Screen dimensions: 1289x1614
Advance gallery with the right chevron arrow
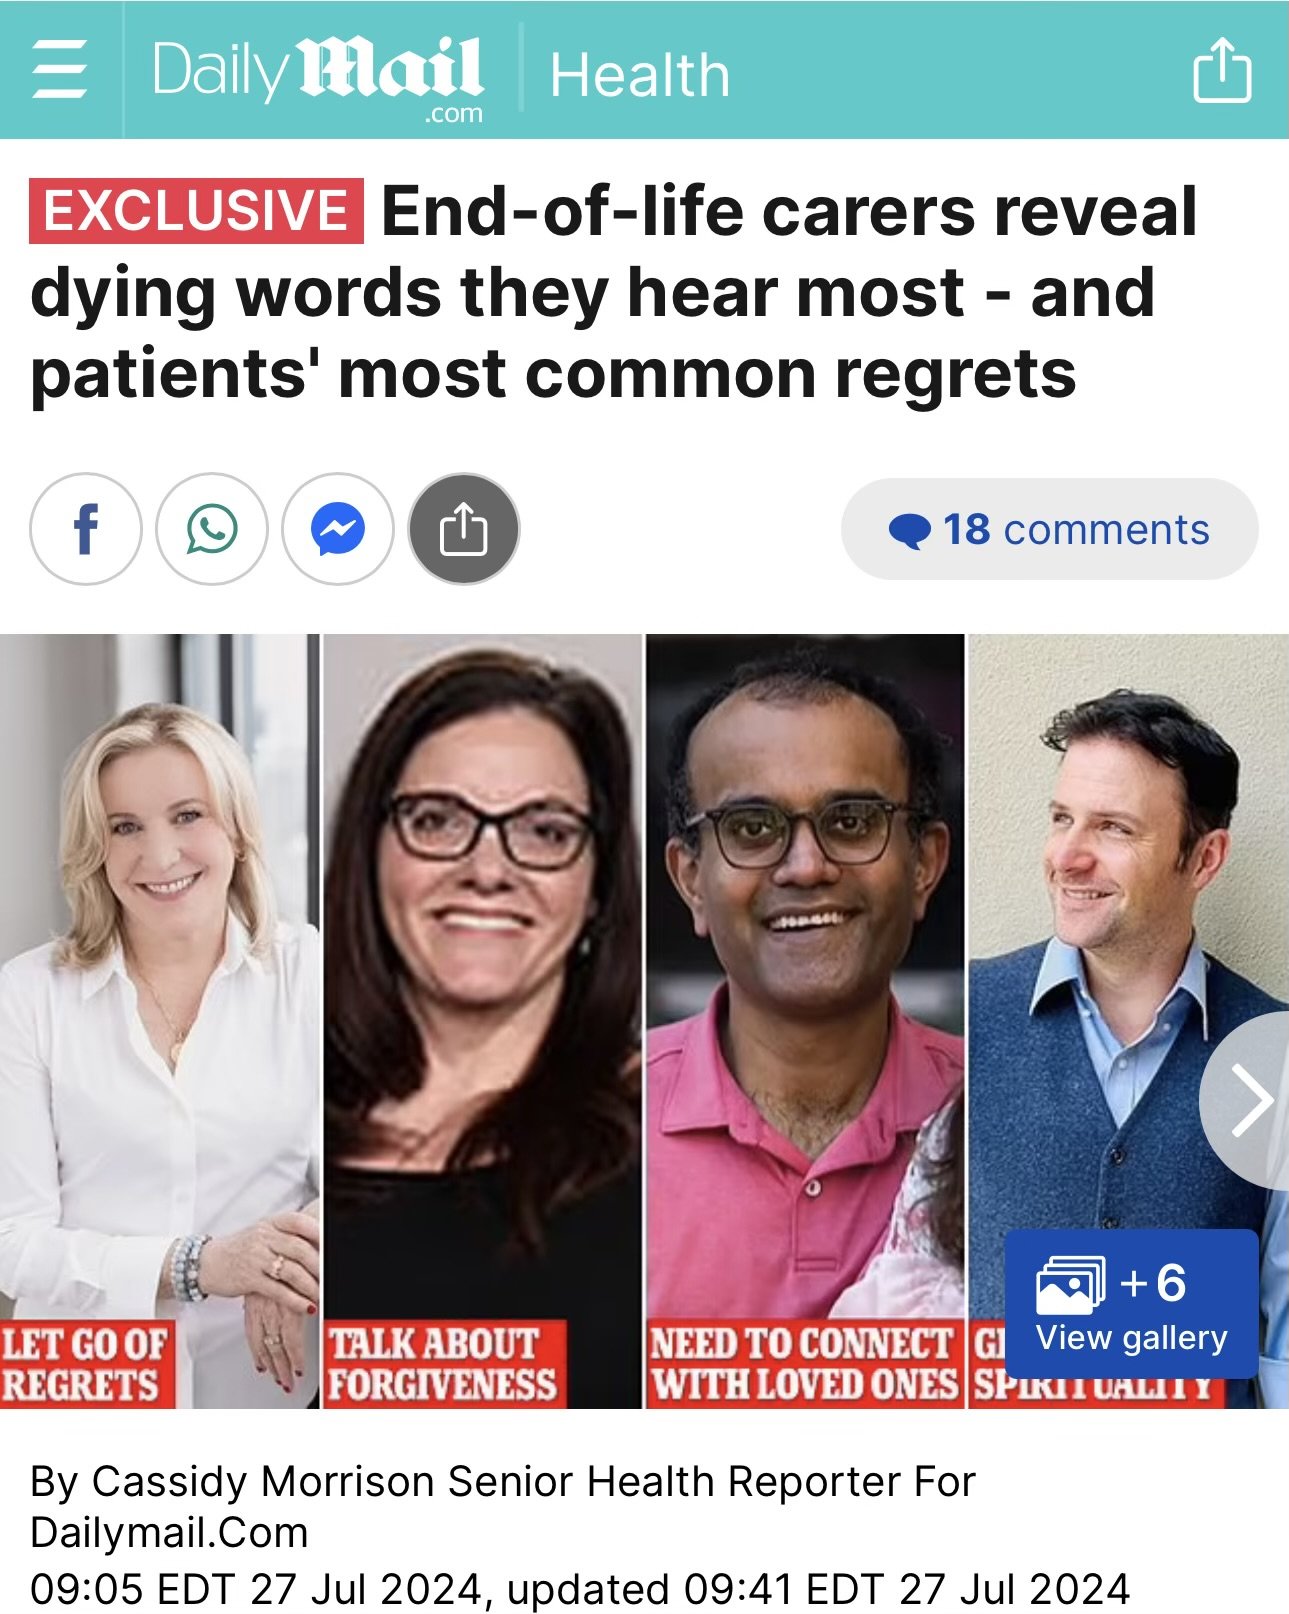pyautogui.click(x=1248, y=1100)
